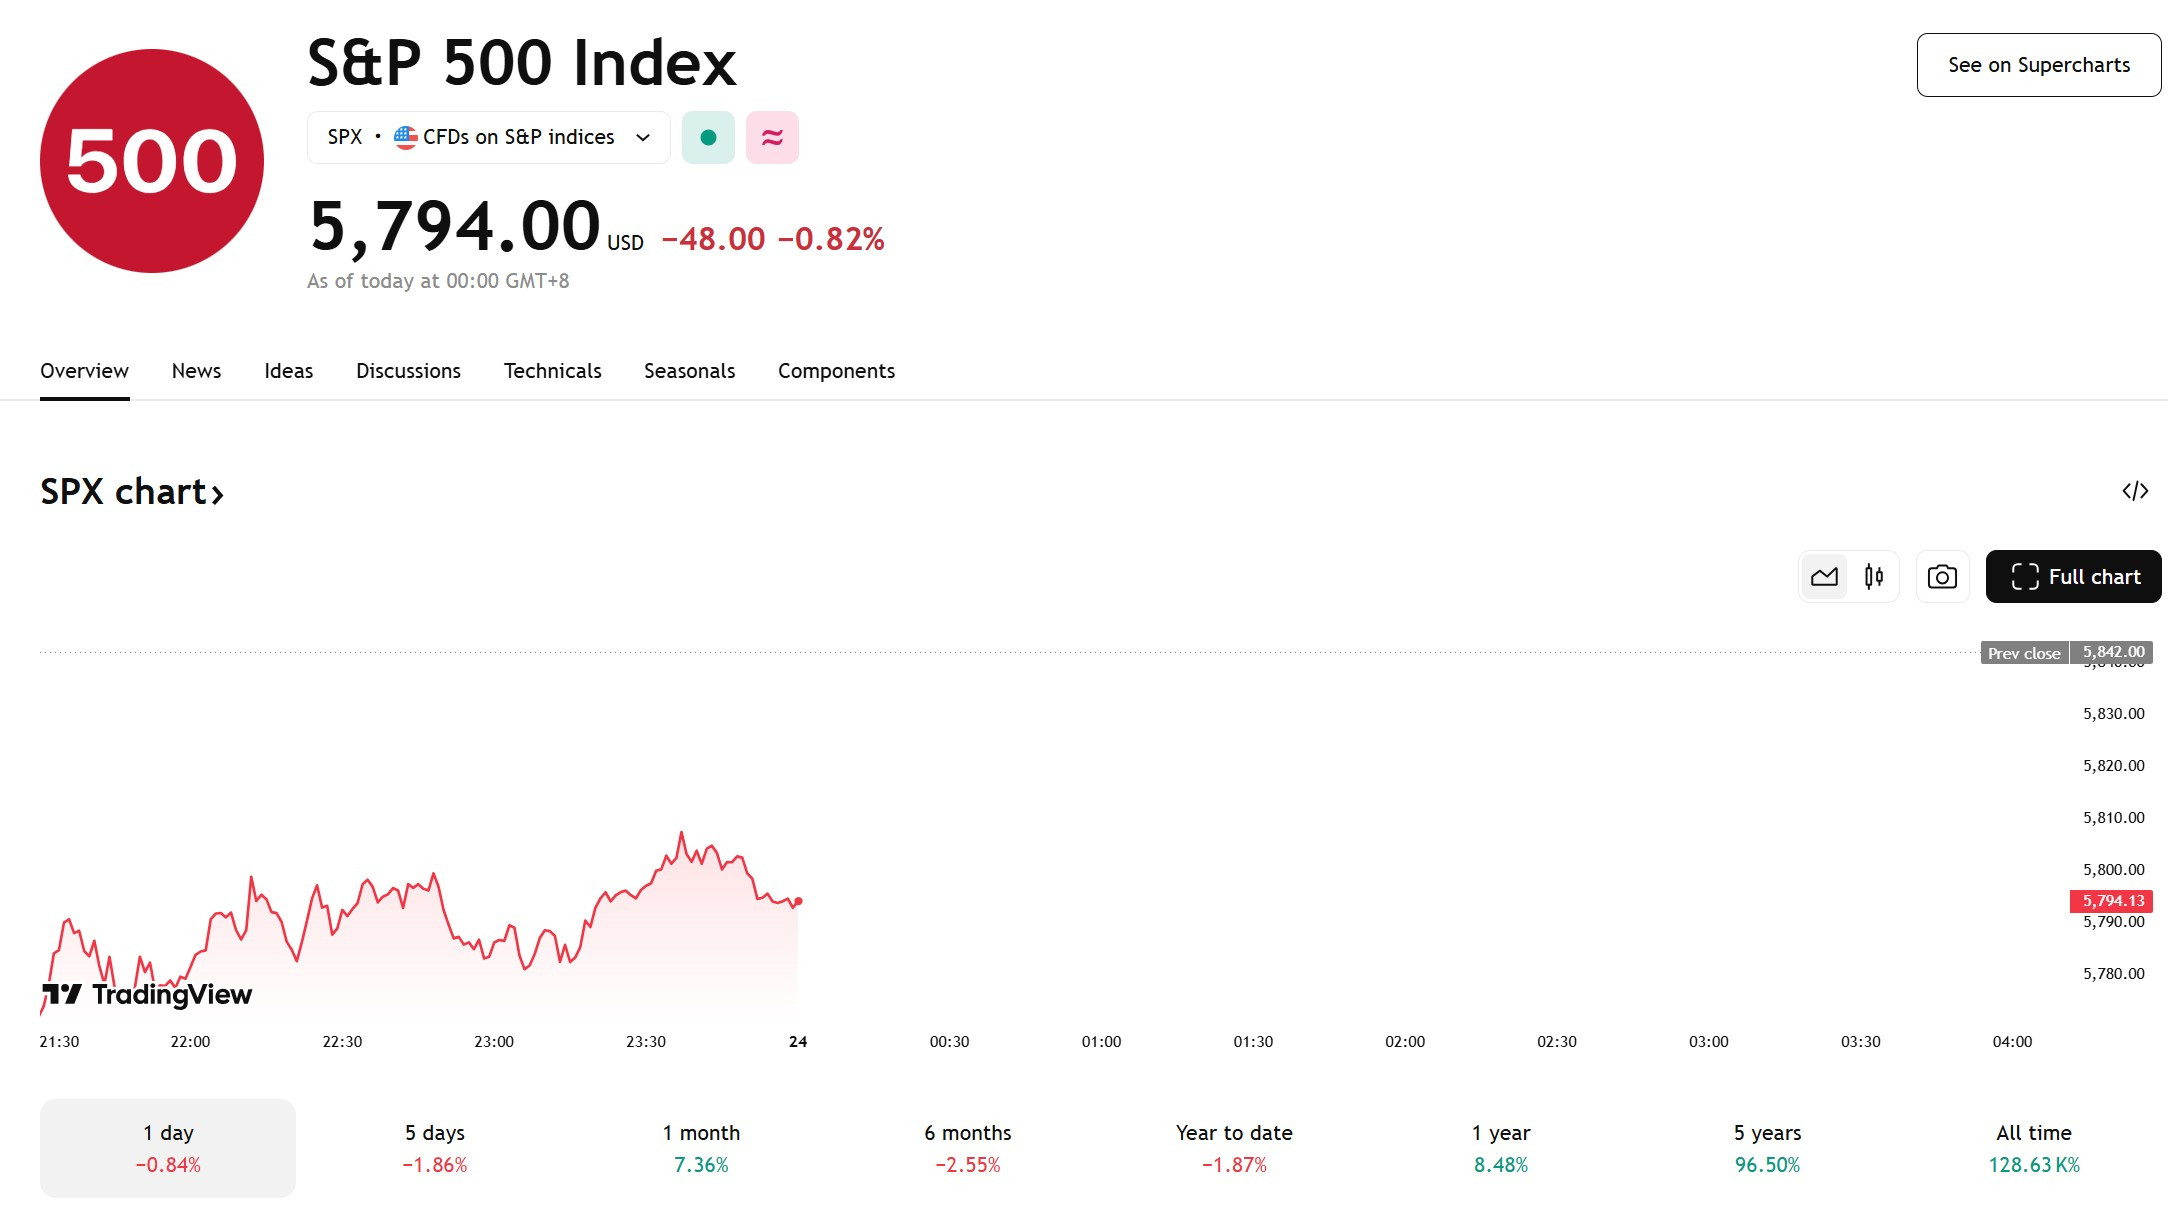The width and height of the screenshot is (2168, 1210).
Task: Click the green market open status dot
Action: point(708,138)
